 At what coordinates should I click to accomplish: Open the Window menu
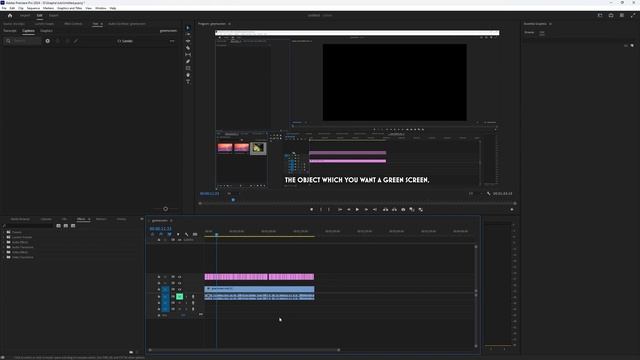point(100,8)
